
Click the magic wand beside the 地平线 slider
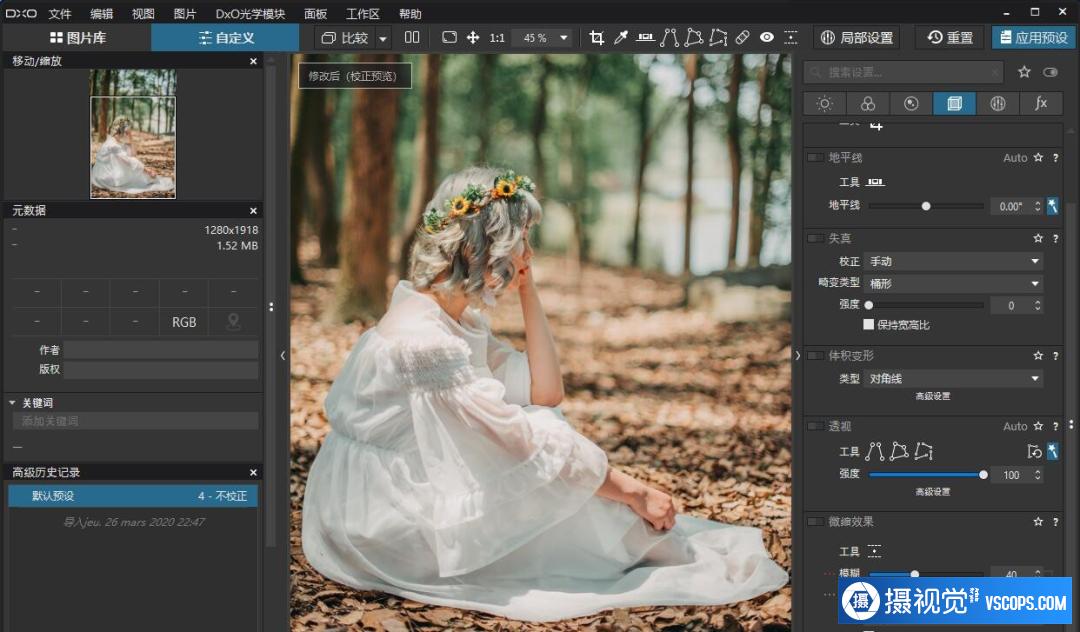1052,206
